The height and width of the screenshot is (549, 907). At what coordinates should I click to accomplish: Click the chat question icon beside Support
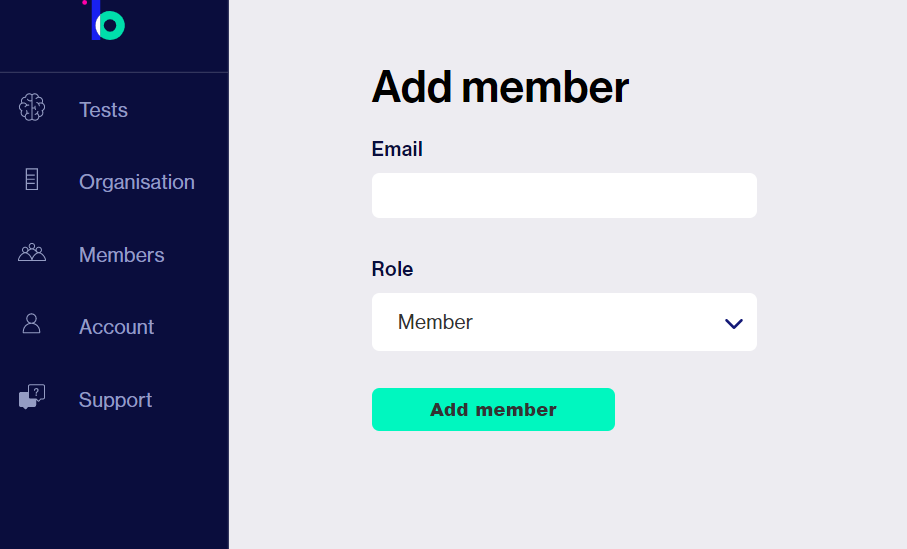coord(32,397)
